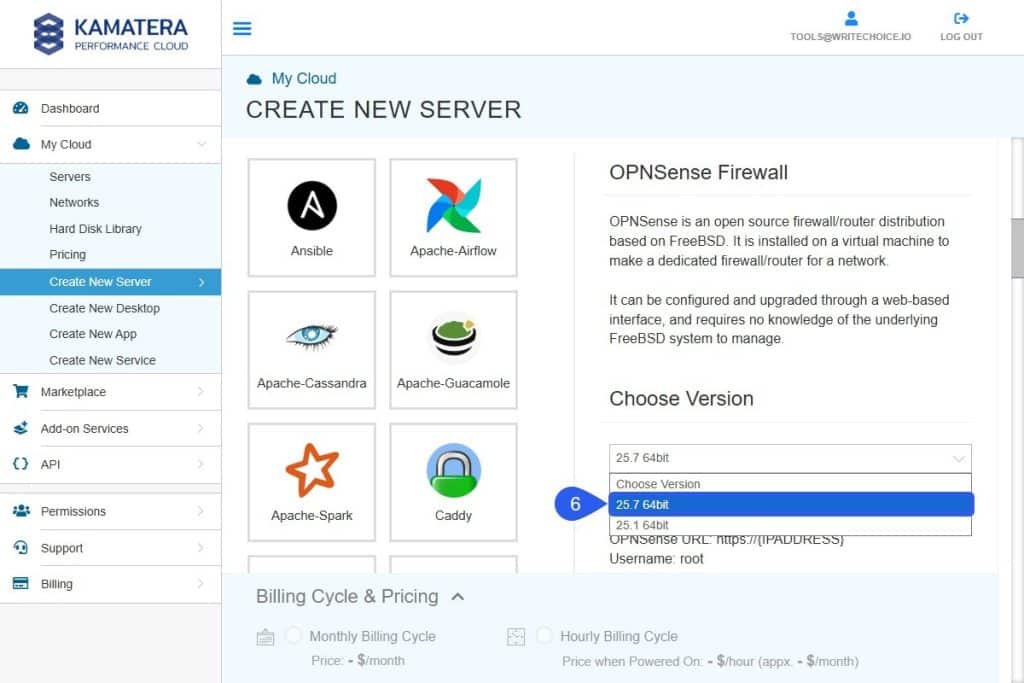Screen dimensions: 1024x683
Task: Open the user account icon
Action: tap(851, 18)
